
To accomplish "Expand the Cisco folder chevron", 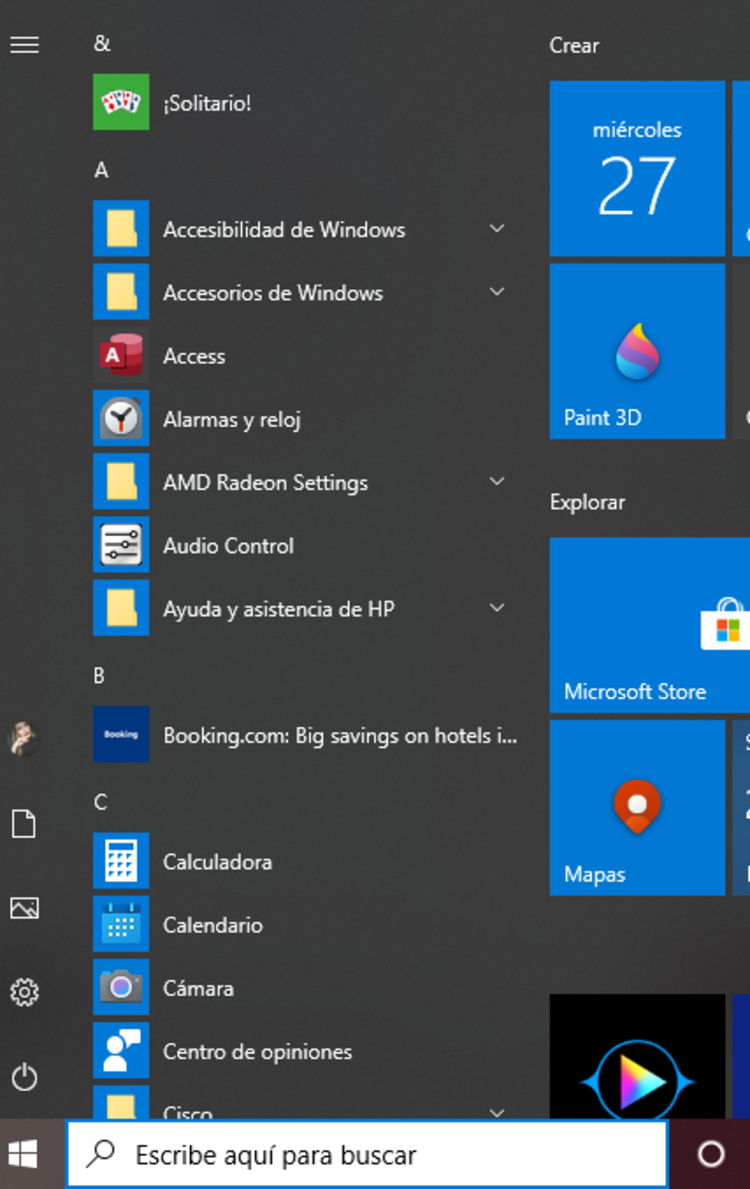I will [x=497, y=1112].
